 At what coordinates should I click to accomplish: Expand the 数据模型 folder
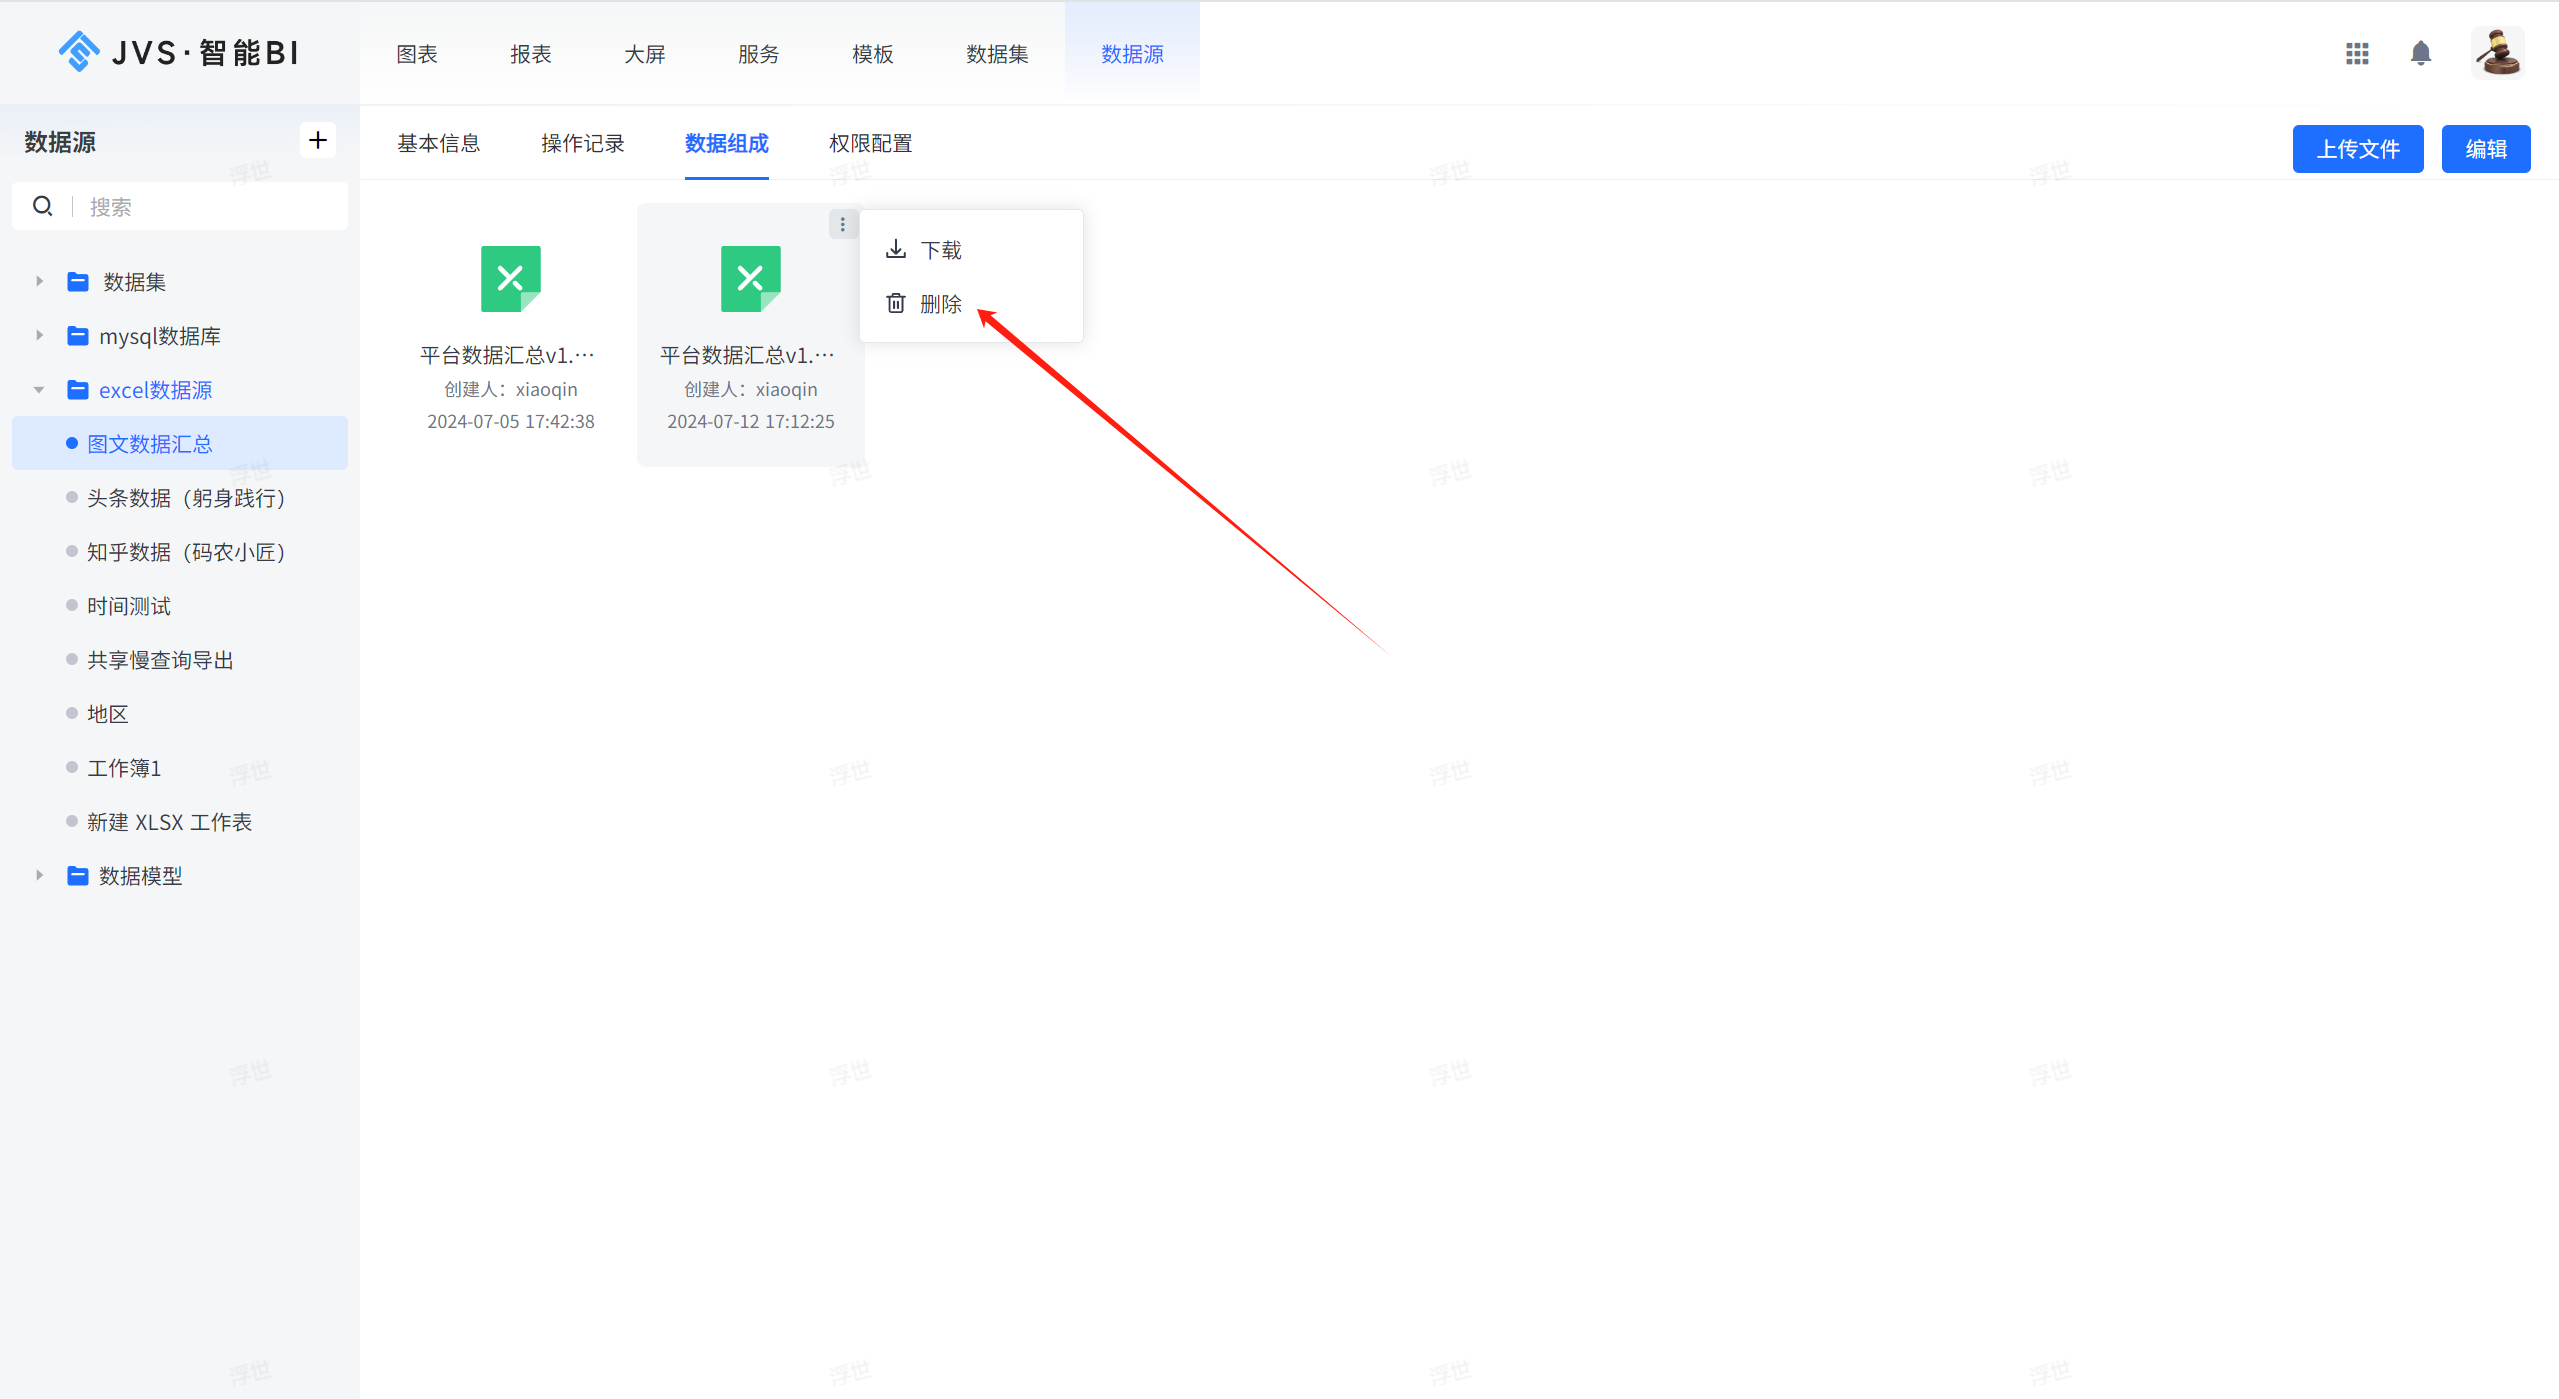[39, 876]
